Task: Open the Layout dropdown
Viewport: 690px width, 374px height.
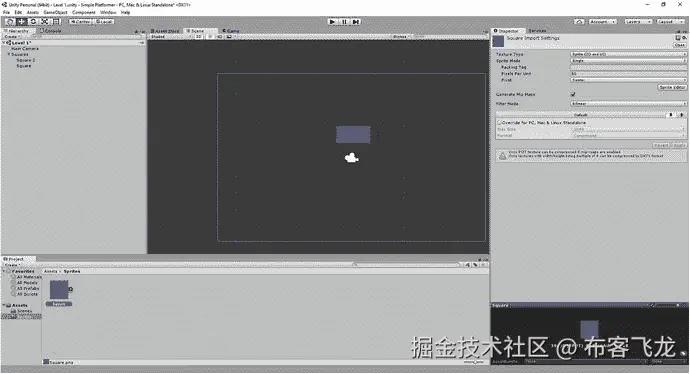Action: tap(670, 21)
